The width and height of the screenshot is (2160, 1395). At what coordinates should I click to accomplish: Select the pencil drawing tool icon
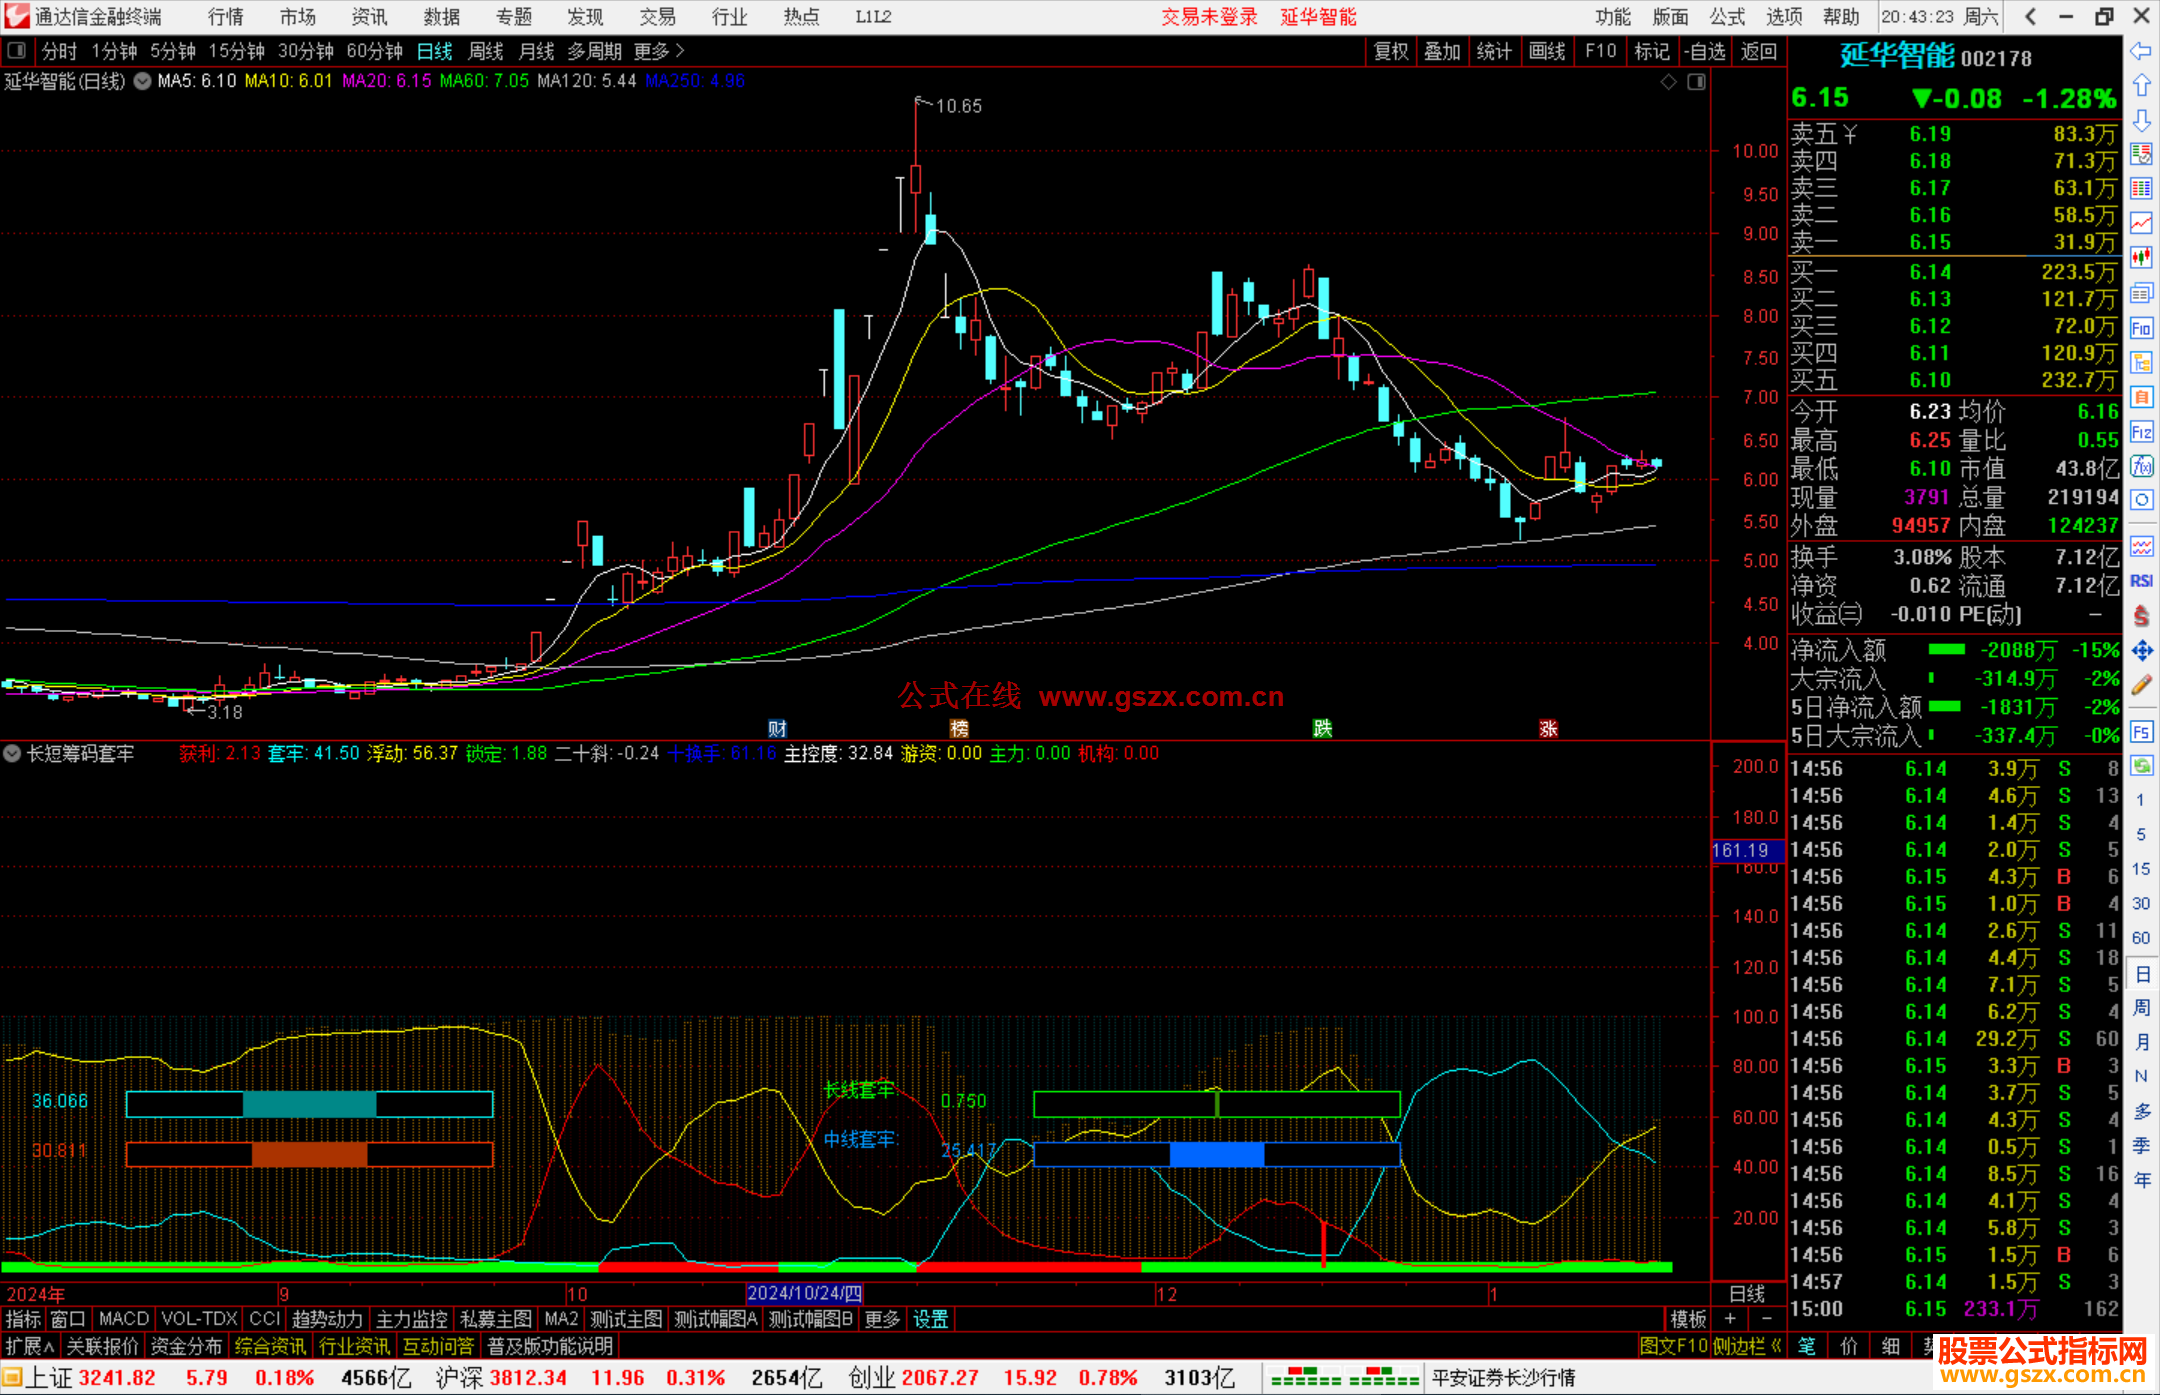point(2141,685)
